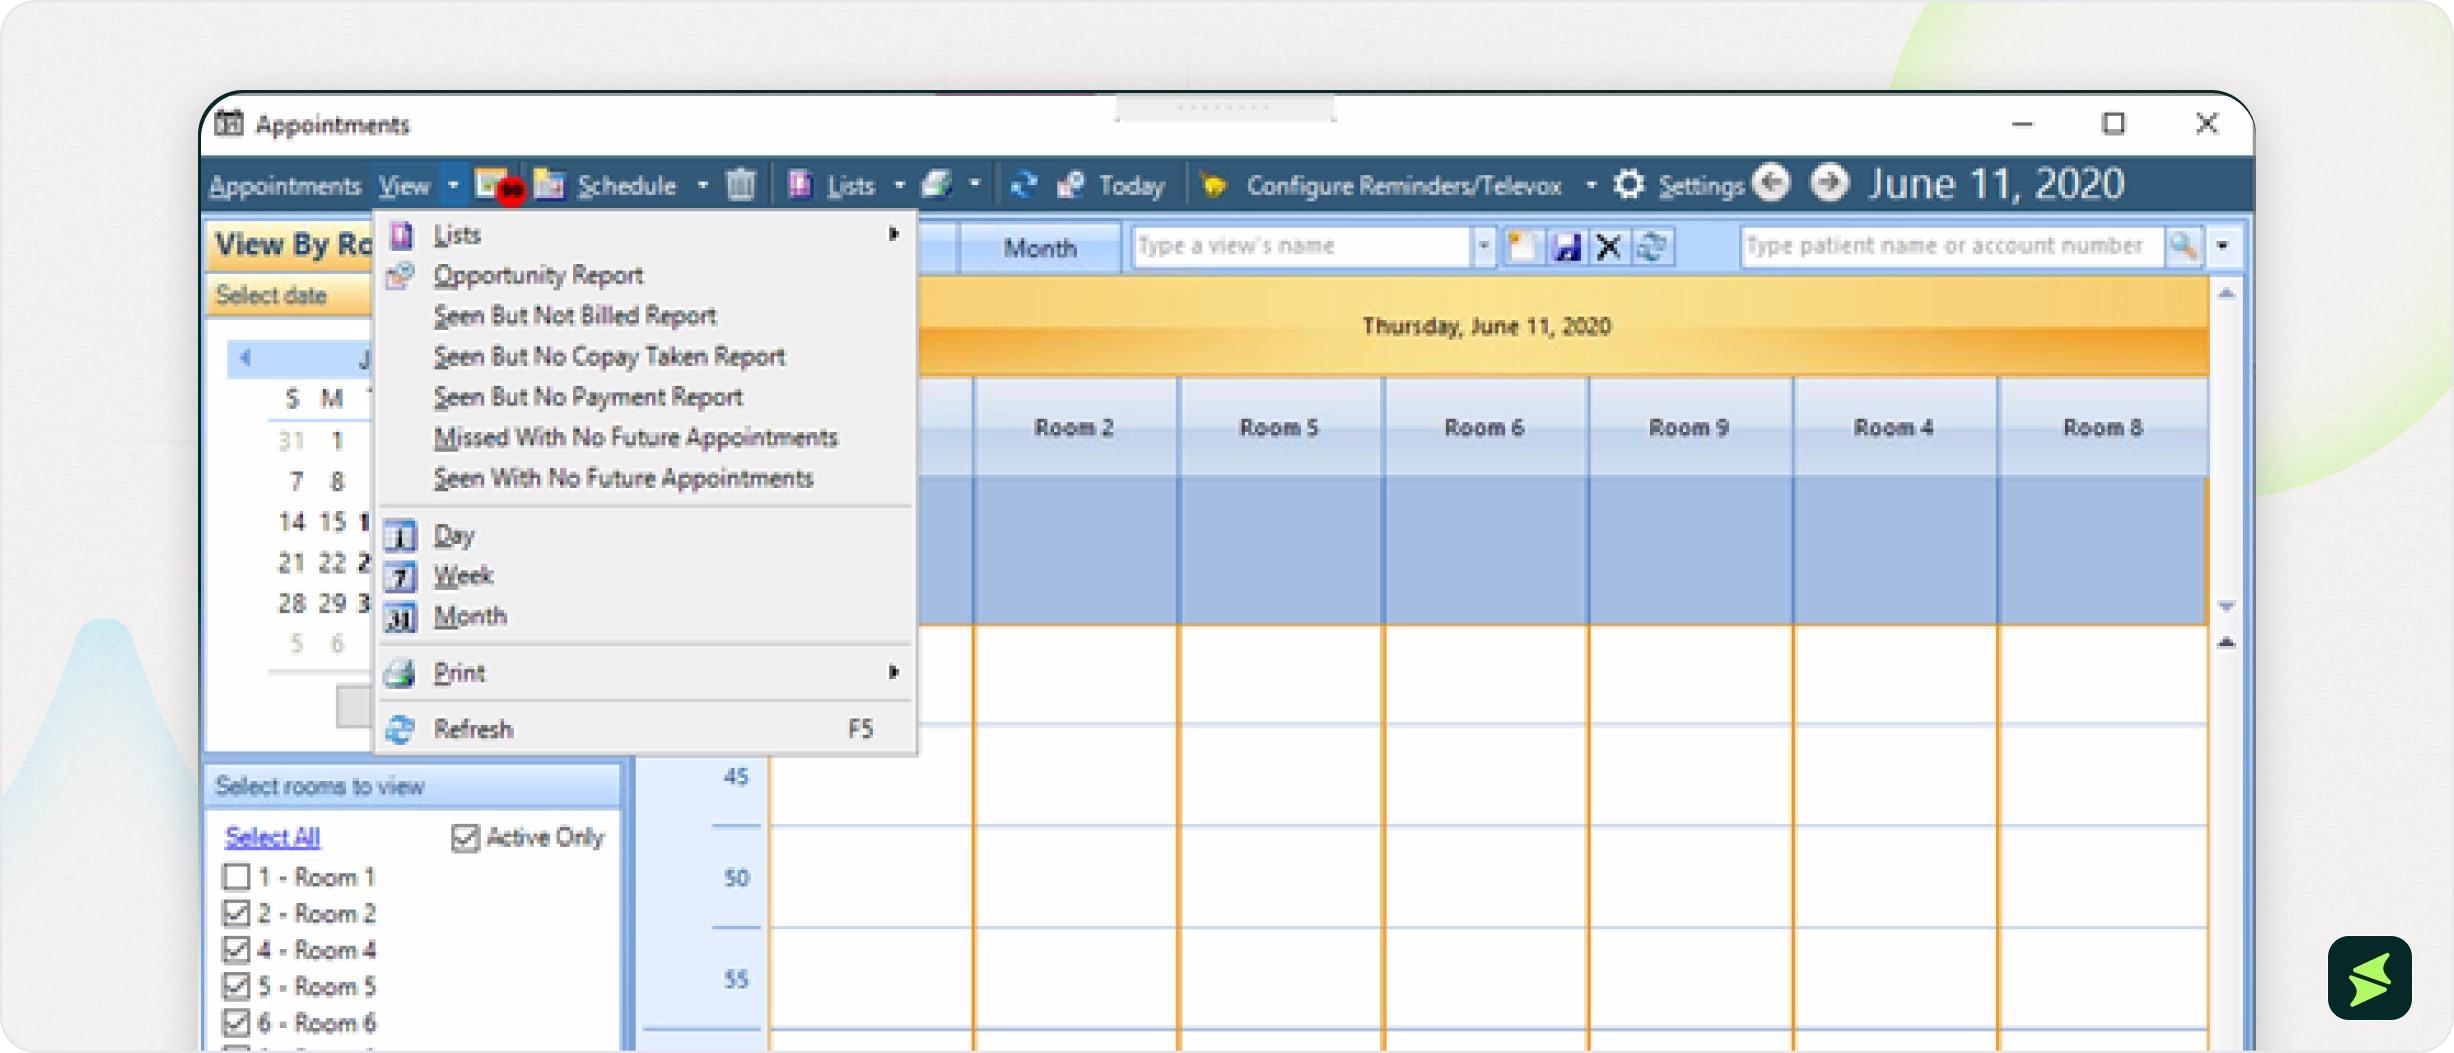Uncheck the 5 - Room 5 checkbox
2454x1053 pixels.
click(236, 986)
